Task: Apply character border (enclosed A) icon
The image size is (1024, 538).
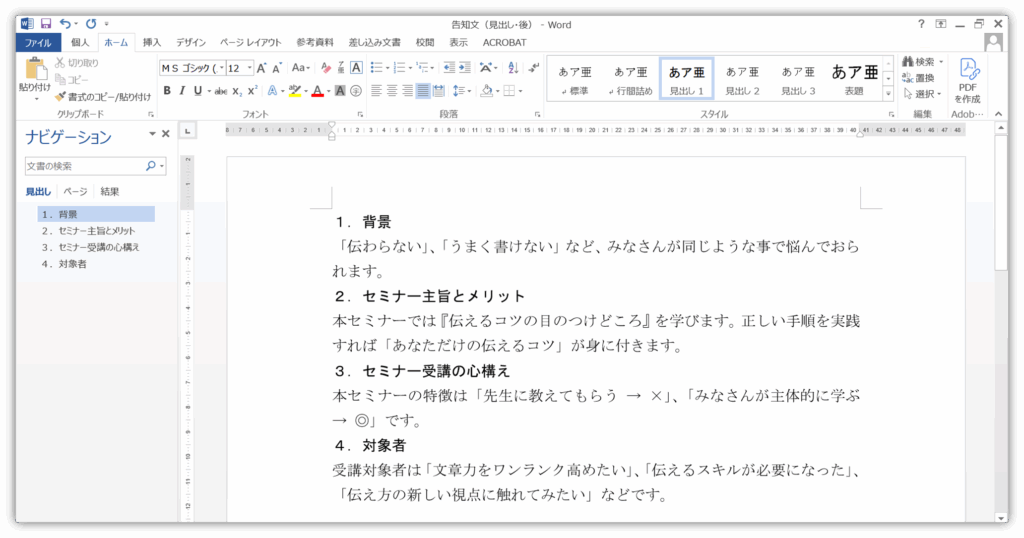Action: [357, 68]
